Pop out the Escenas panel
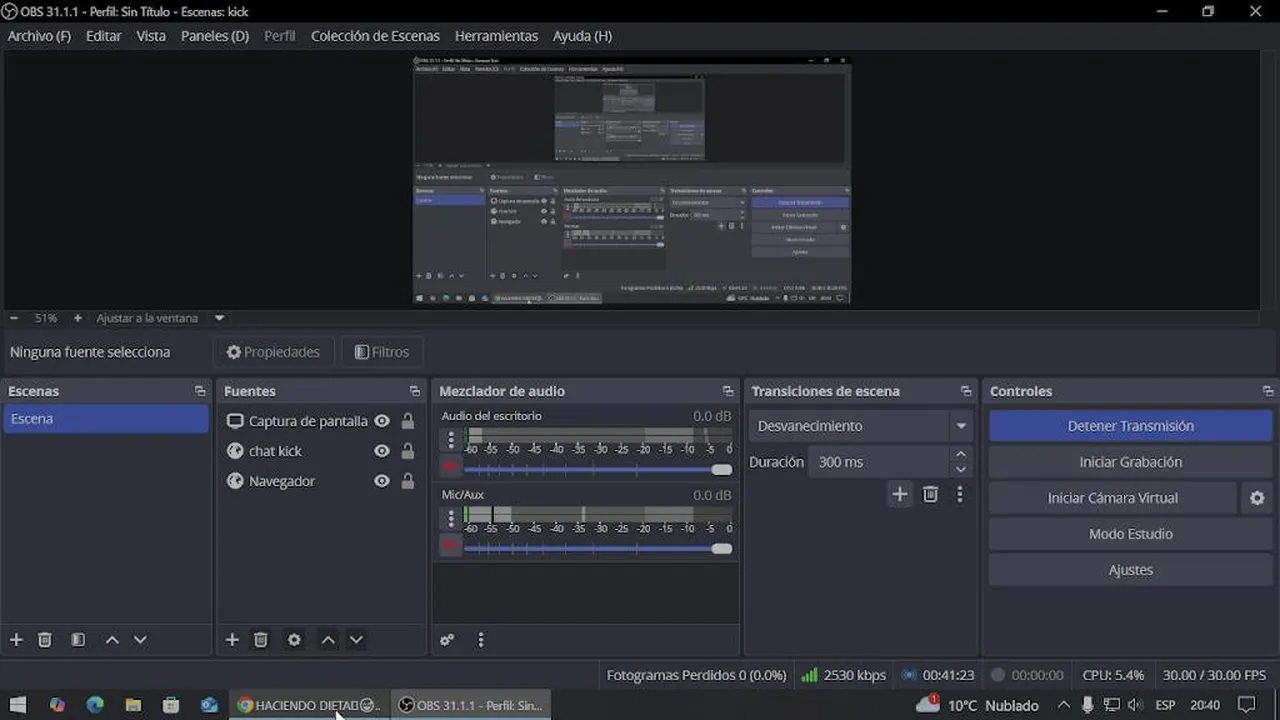The height and width of the screenshot is (720, 1280). coord(200,391)
